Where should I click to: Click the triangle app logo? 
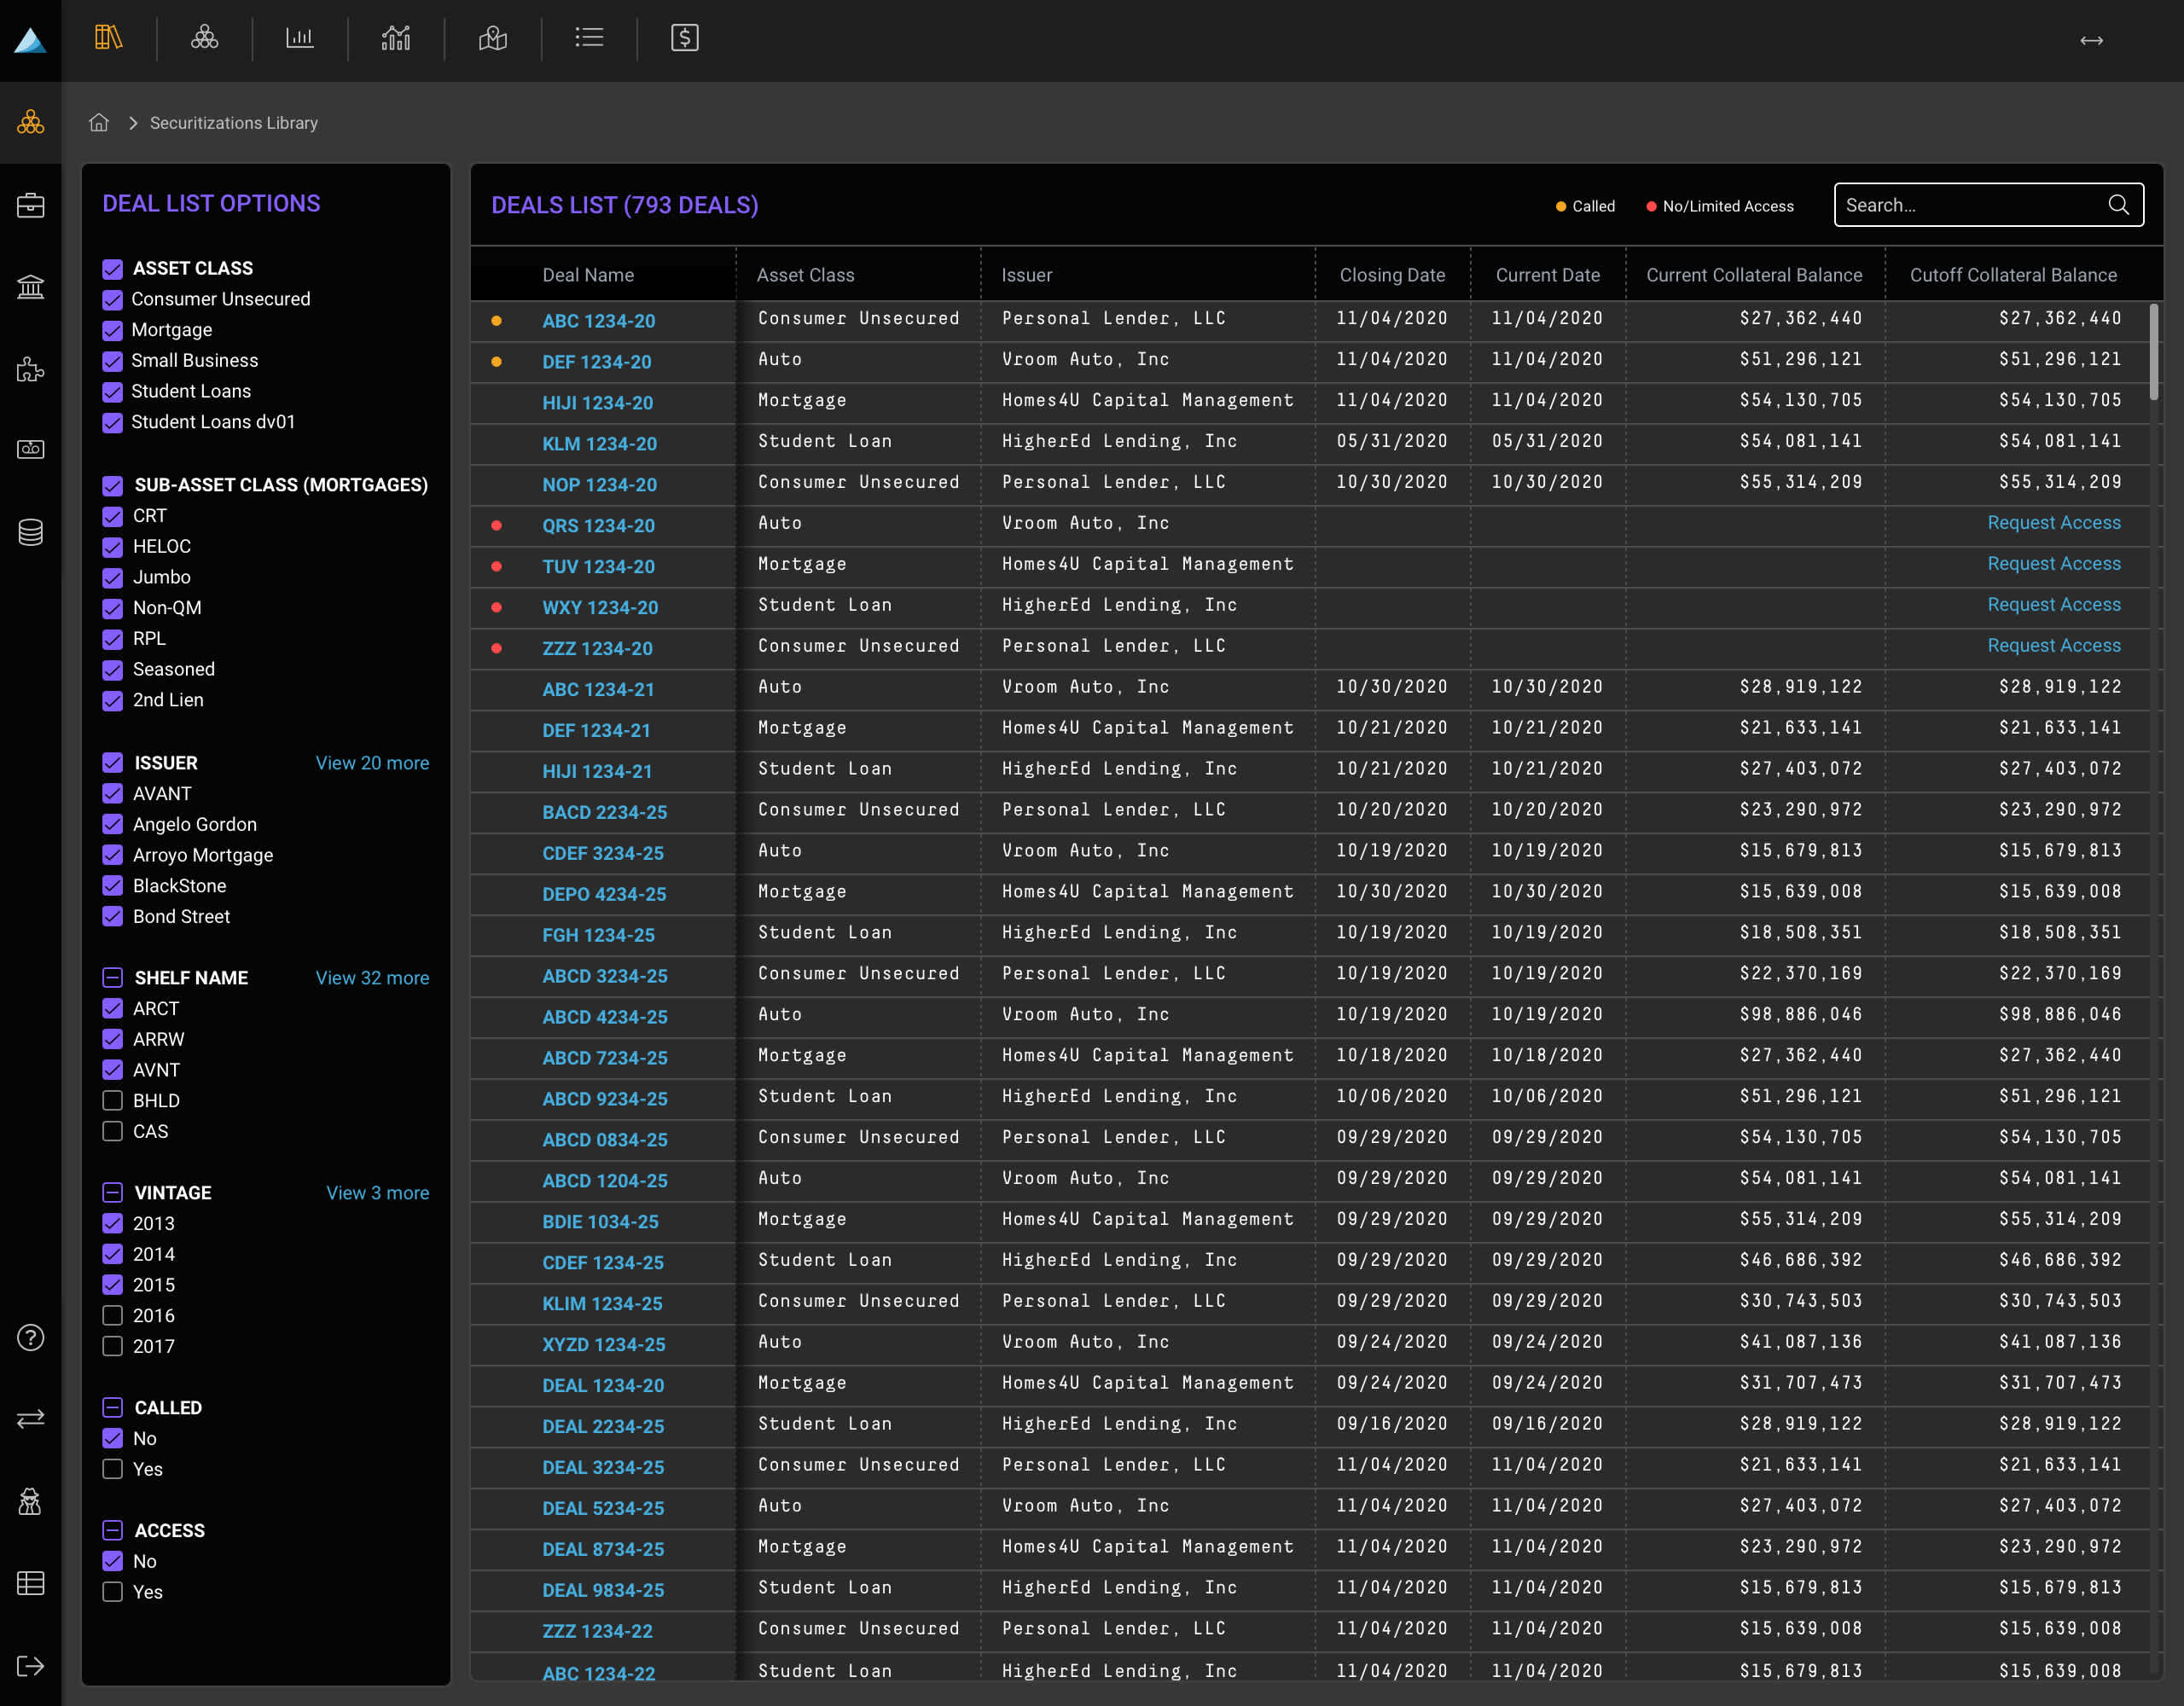click(x=30, y=40)
